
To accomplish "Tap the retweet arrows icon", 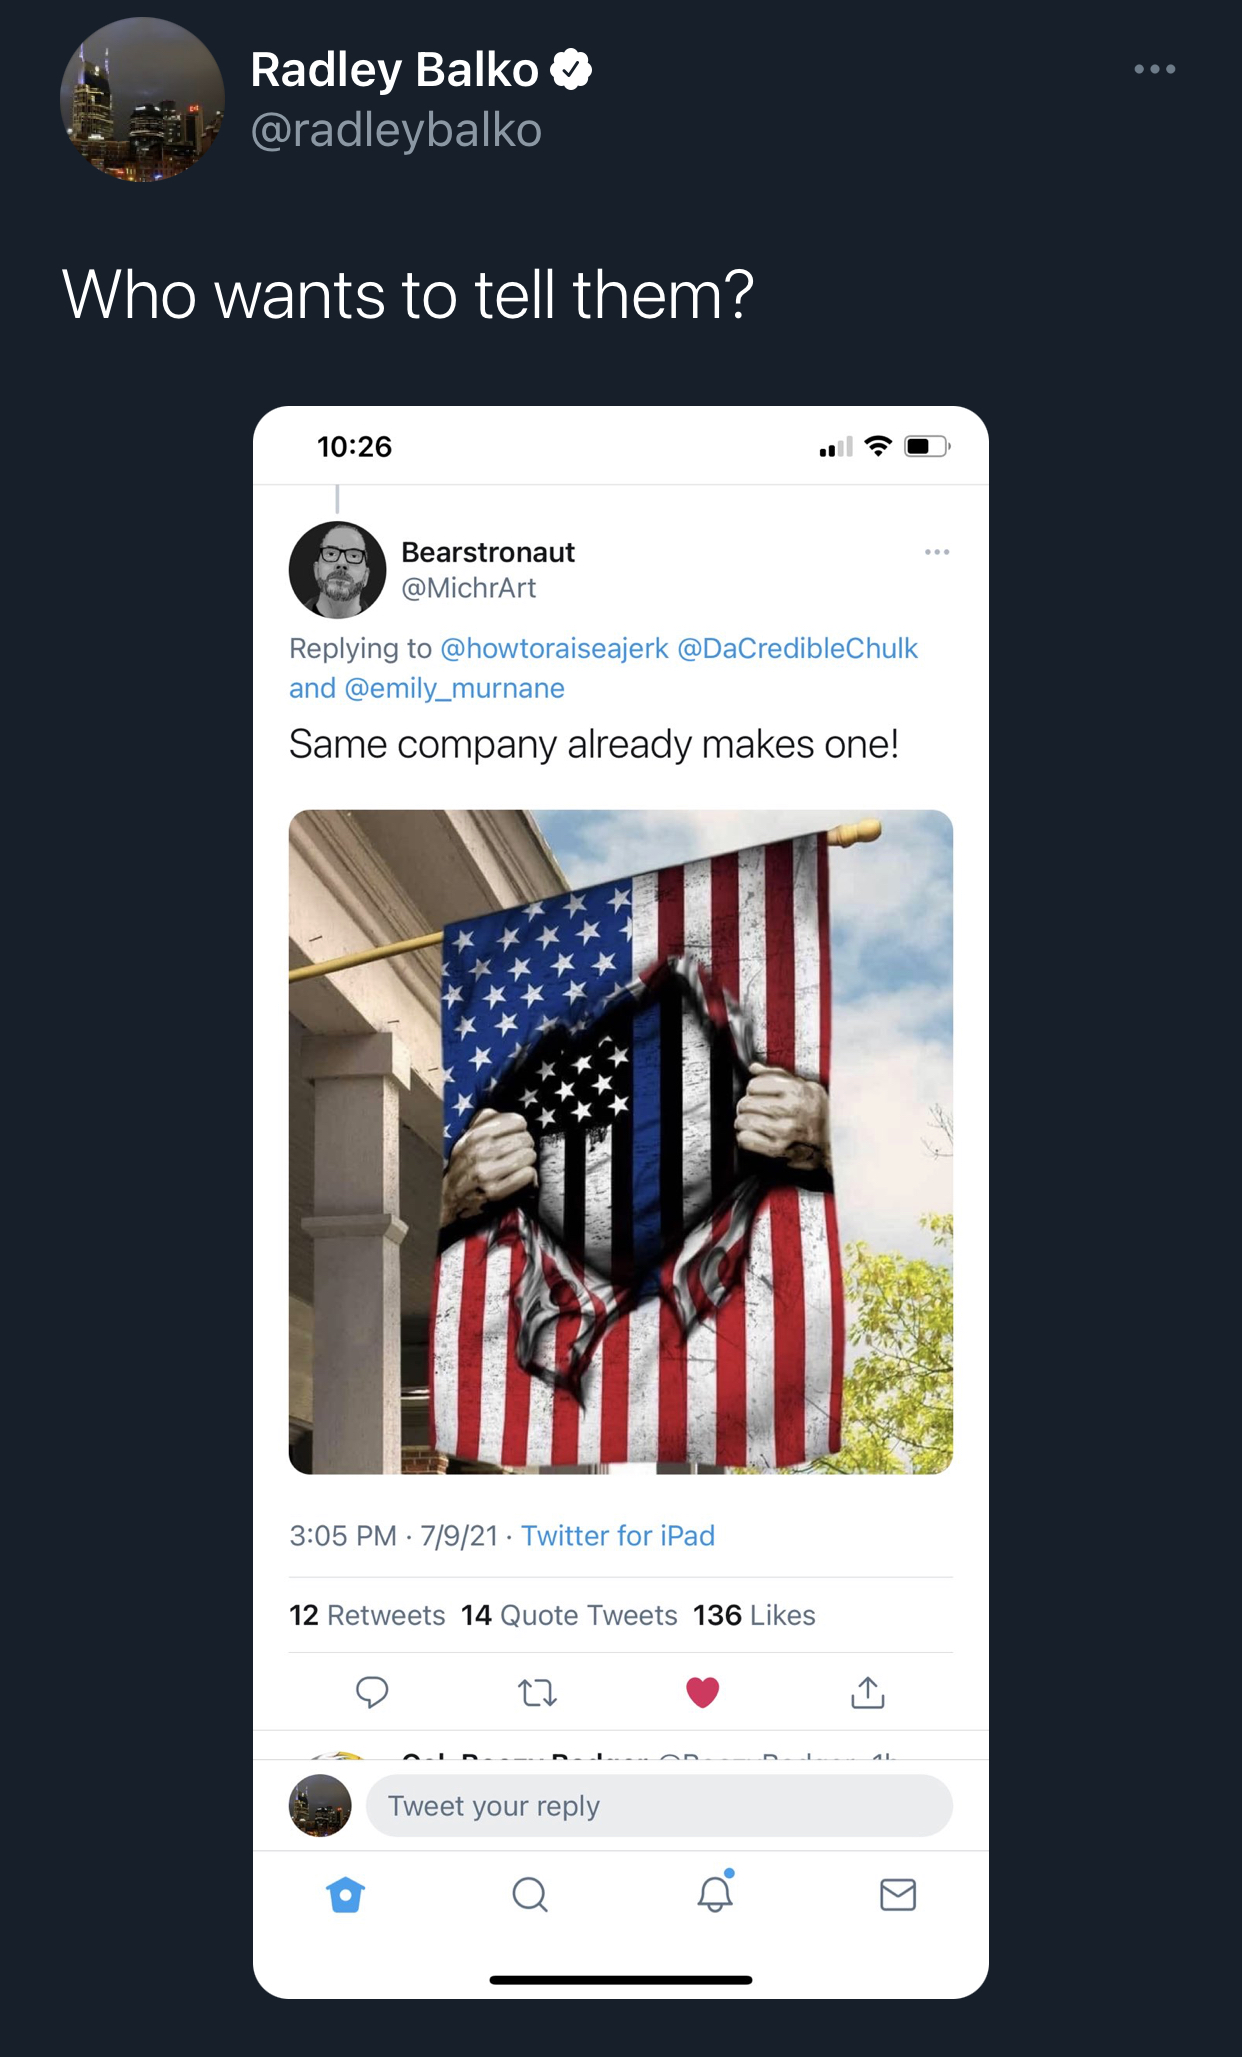I will [x=537, y=1692].
